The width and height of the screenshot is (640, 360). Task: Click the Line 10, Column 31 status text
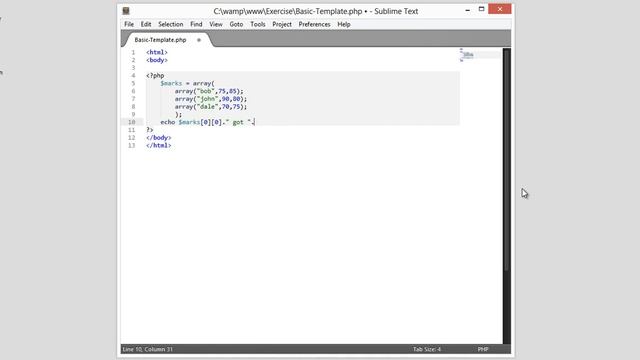(148, 349)
